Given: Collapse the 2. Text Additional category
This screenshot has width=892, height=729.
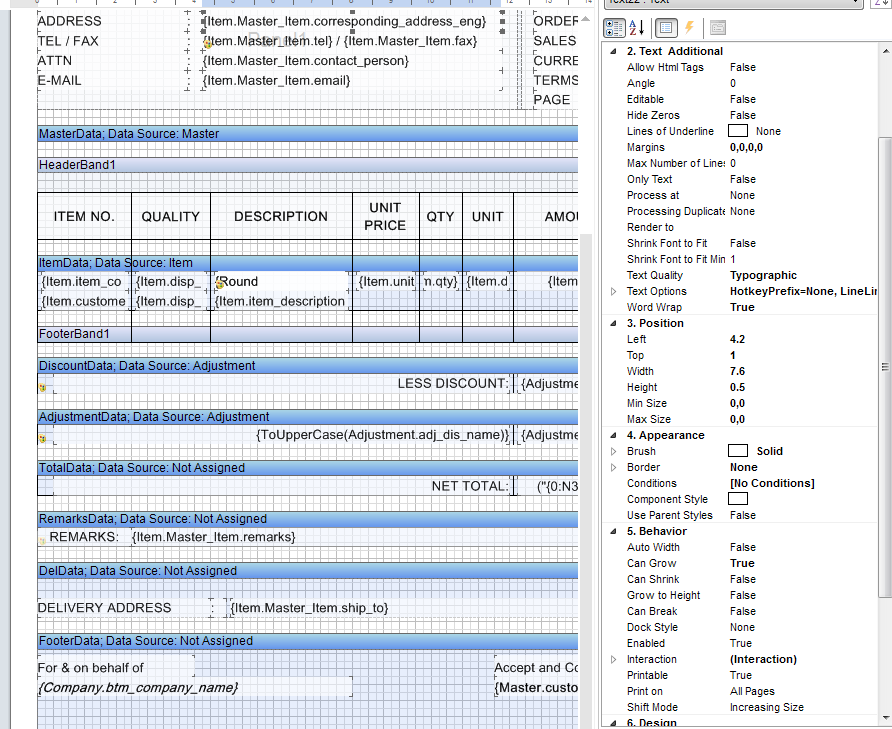Looking at the screenshot, I should (x=613, y=51).
